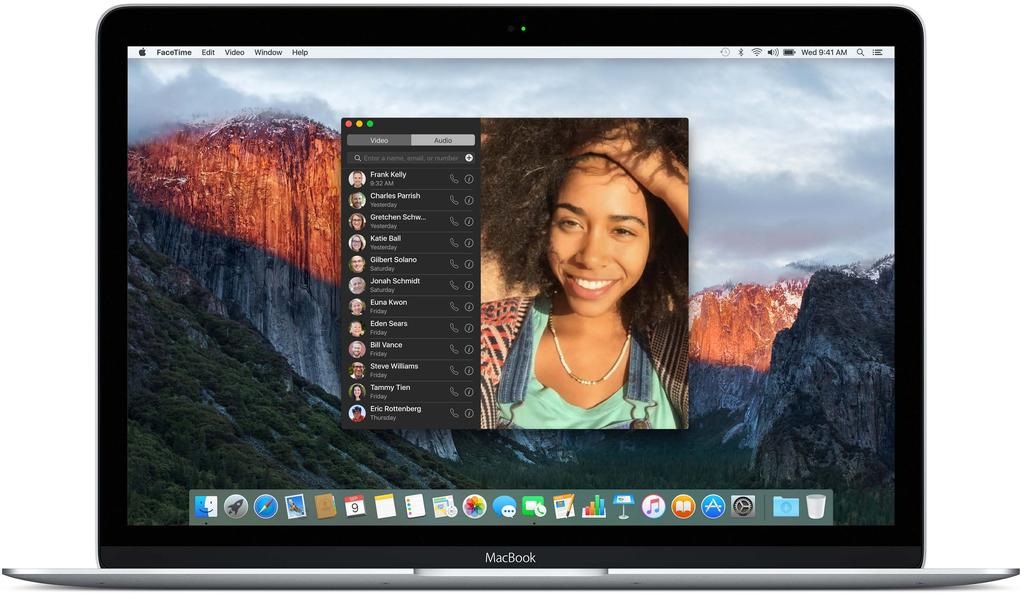The width and height of the screenshot is (1024, 599).
Task: Select the Tammy Tien entry
Action: point(411,392)
